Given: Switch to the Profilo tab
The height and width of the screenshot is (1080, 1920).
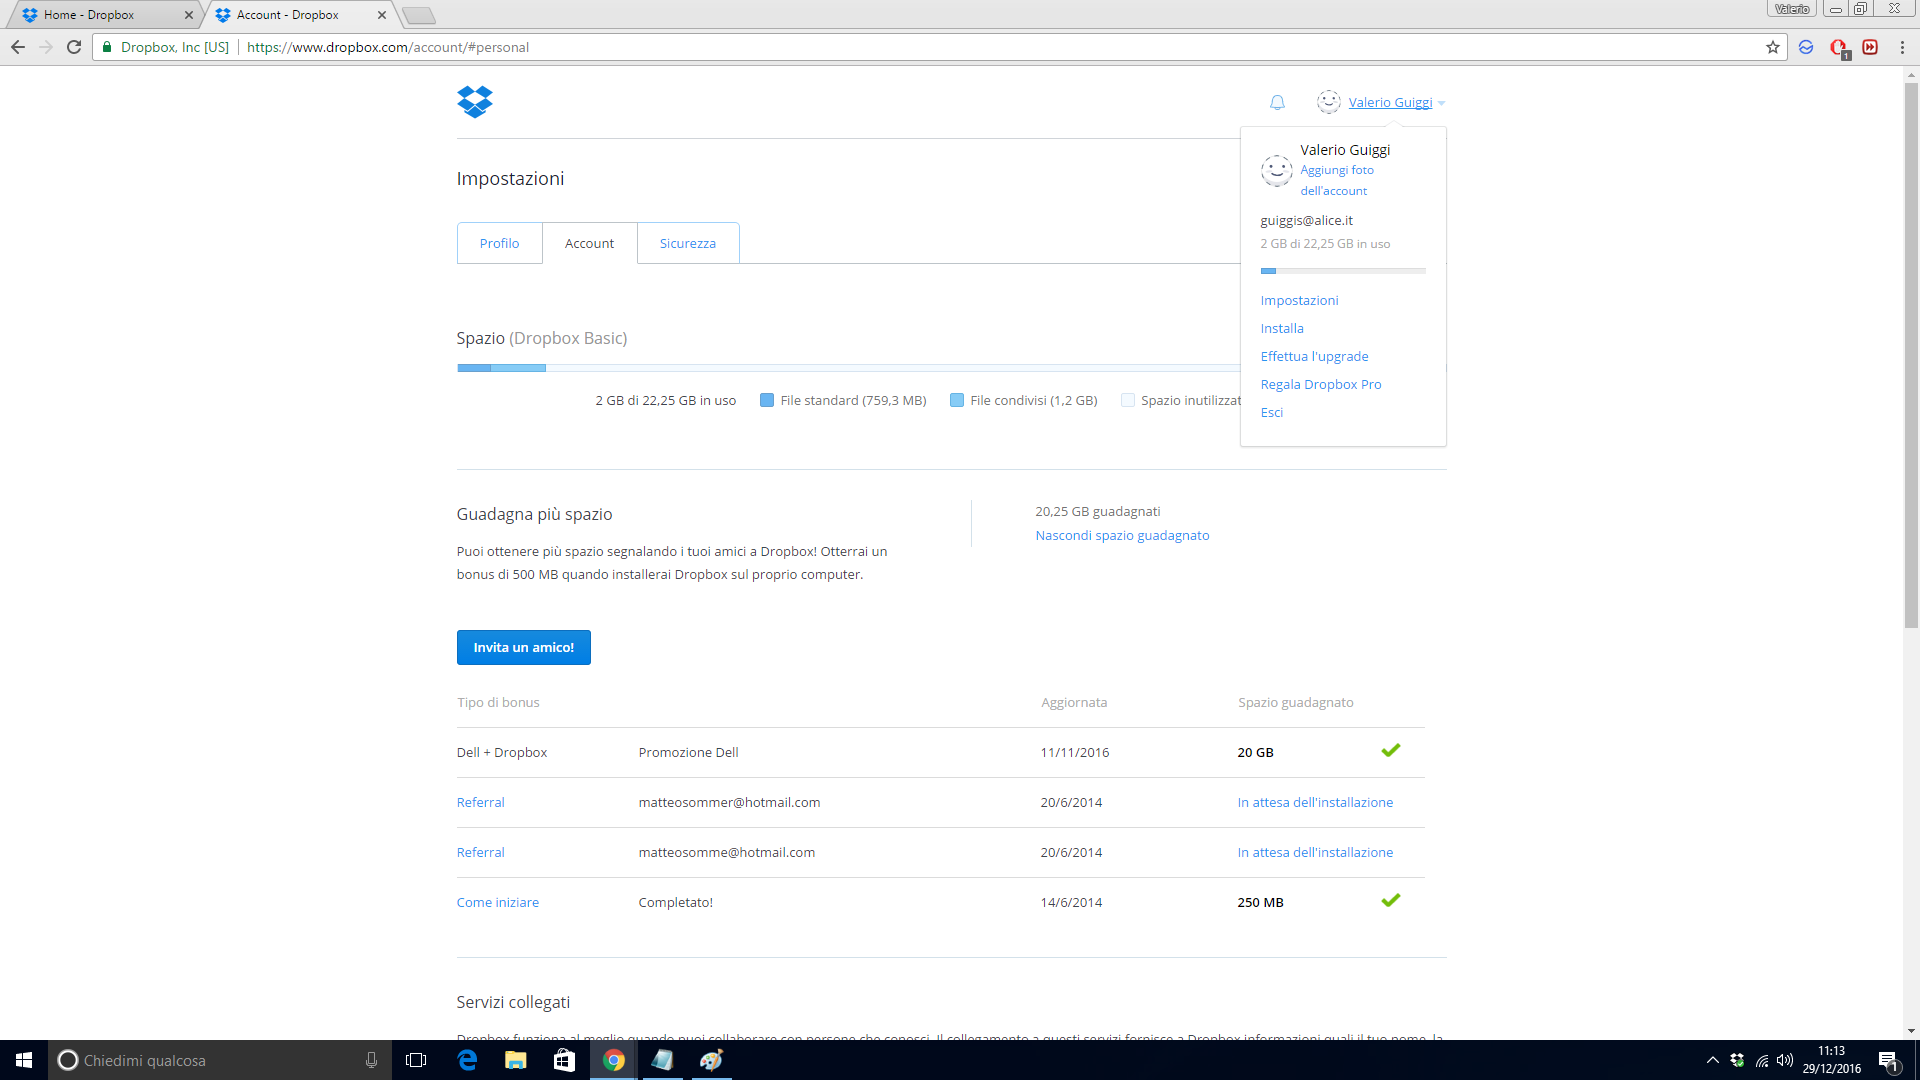Looking at the screenshot, I should (499, 243).
